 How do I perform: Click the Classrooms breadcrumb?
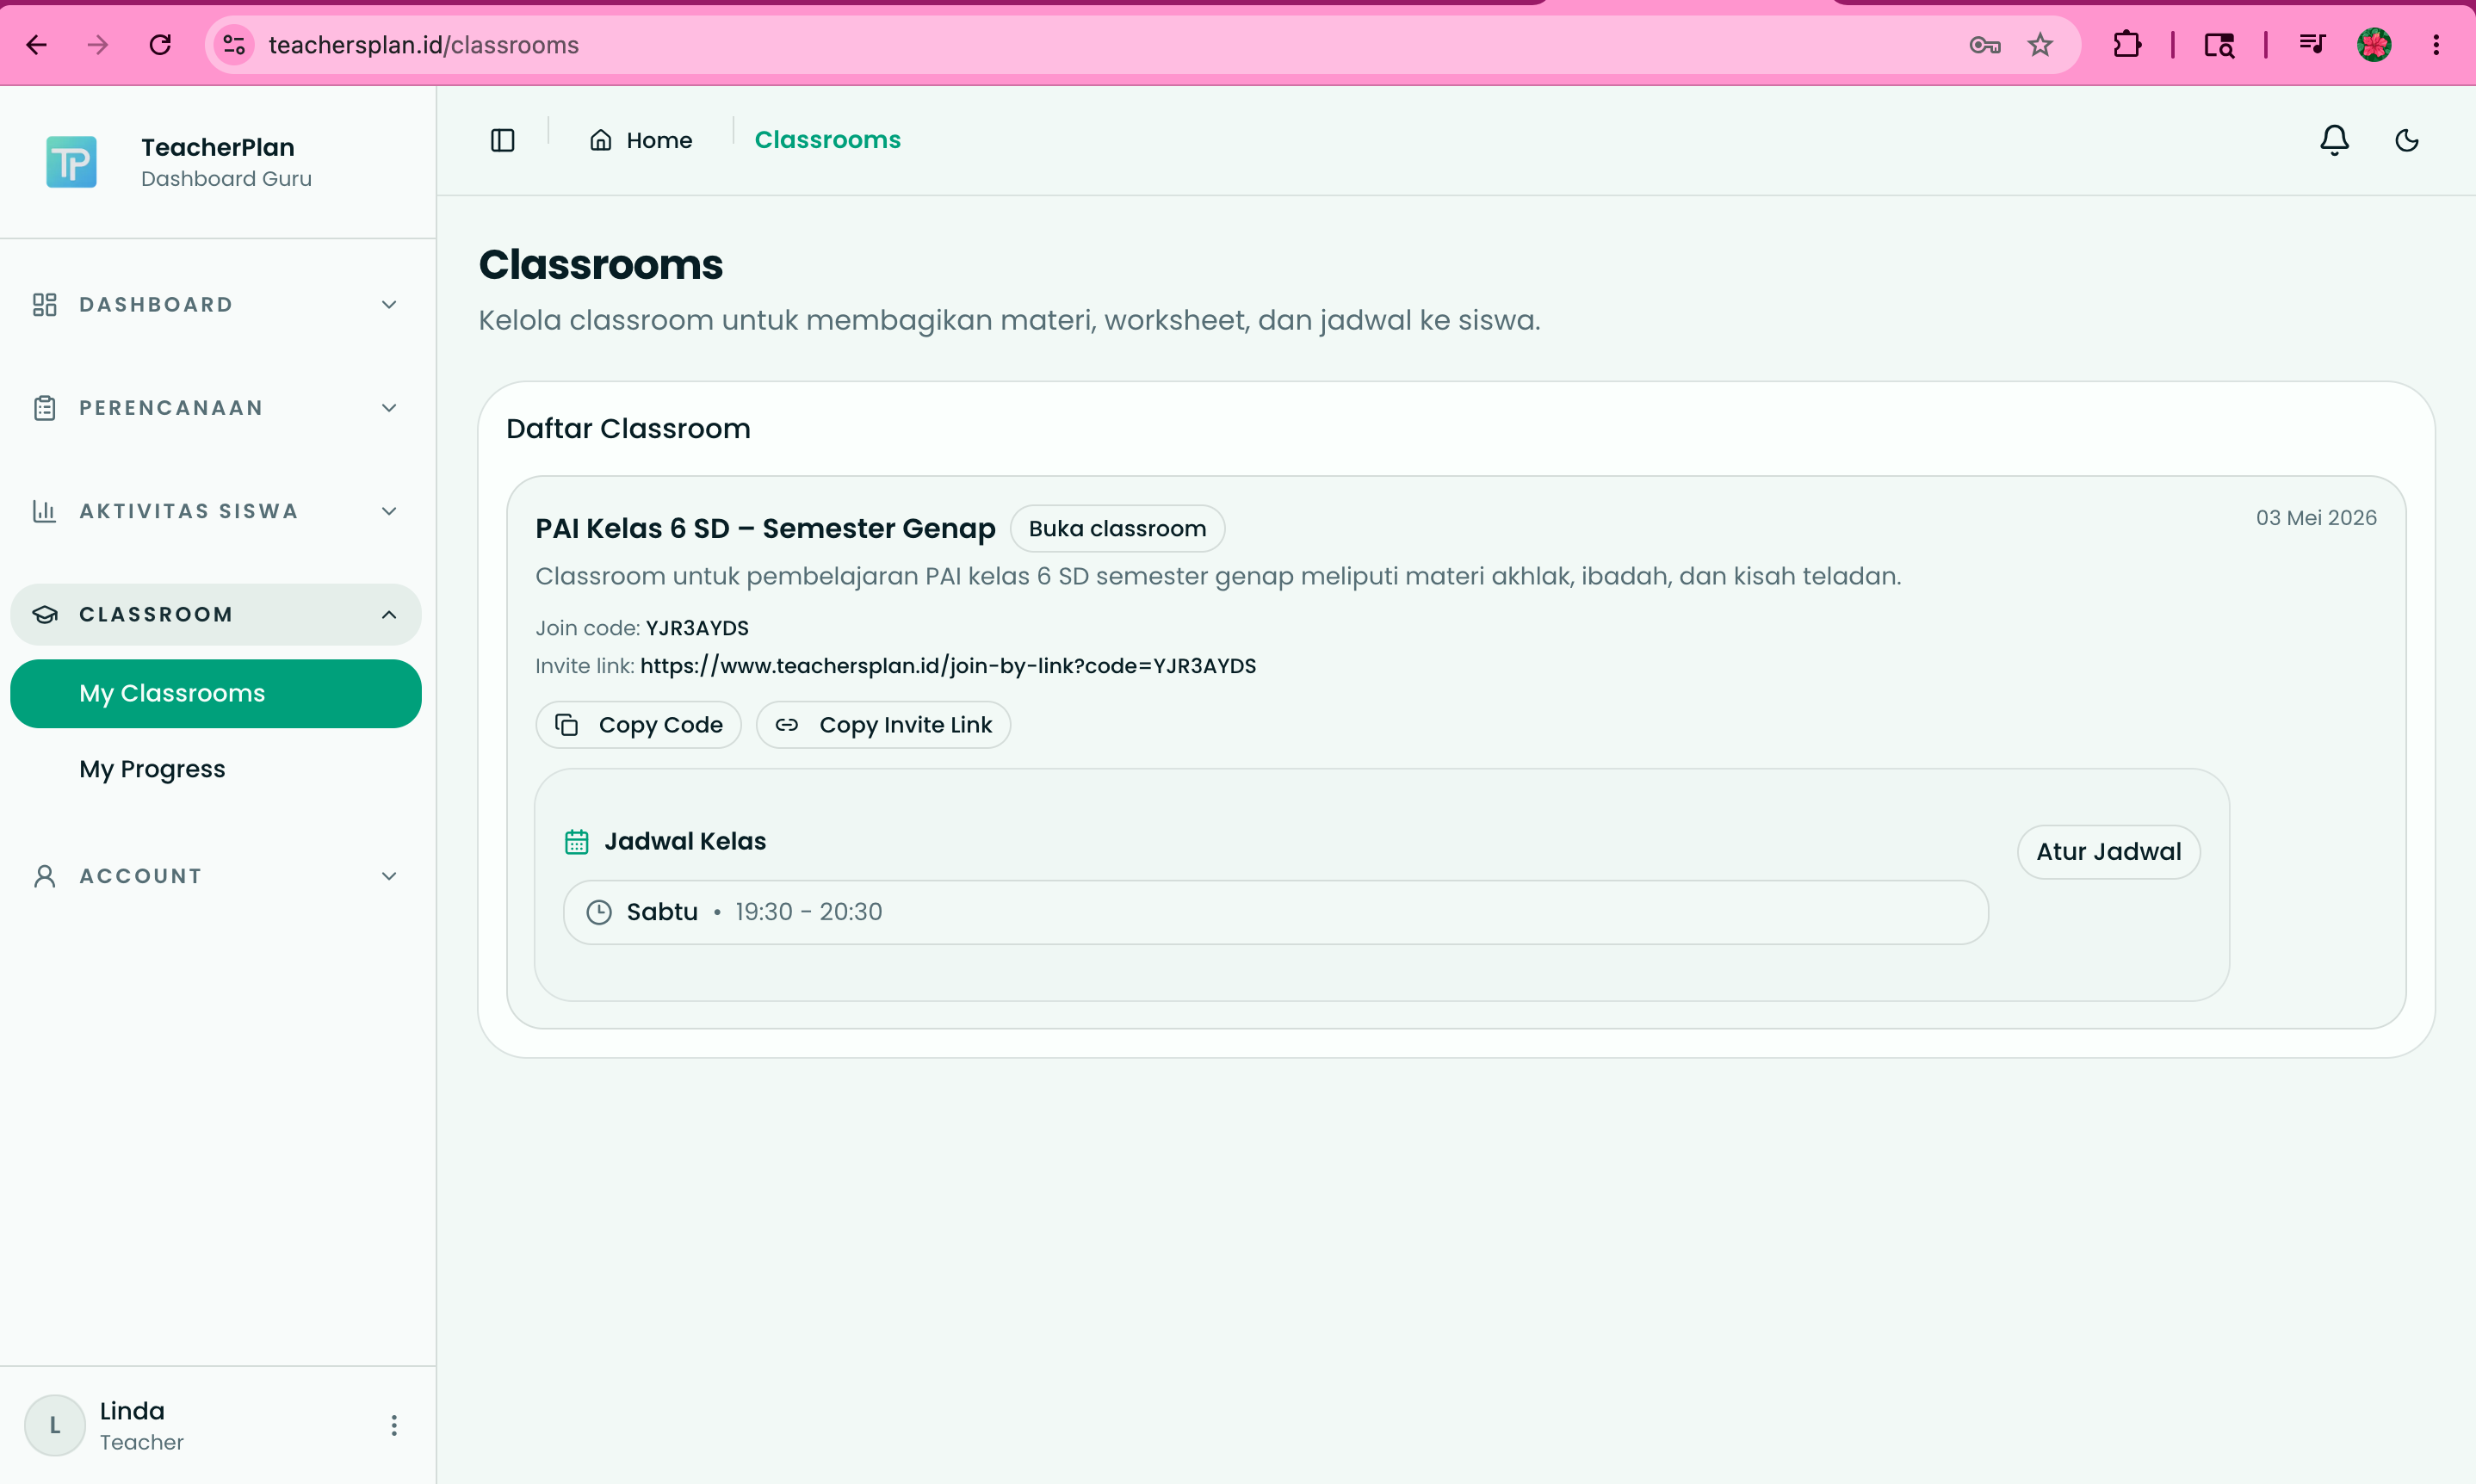[x=827, y=140]
